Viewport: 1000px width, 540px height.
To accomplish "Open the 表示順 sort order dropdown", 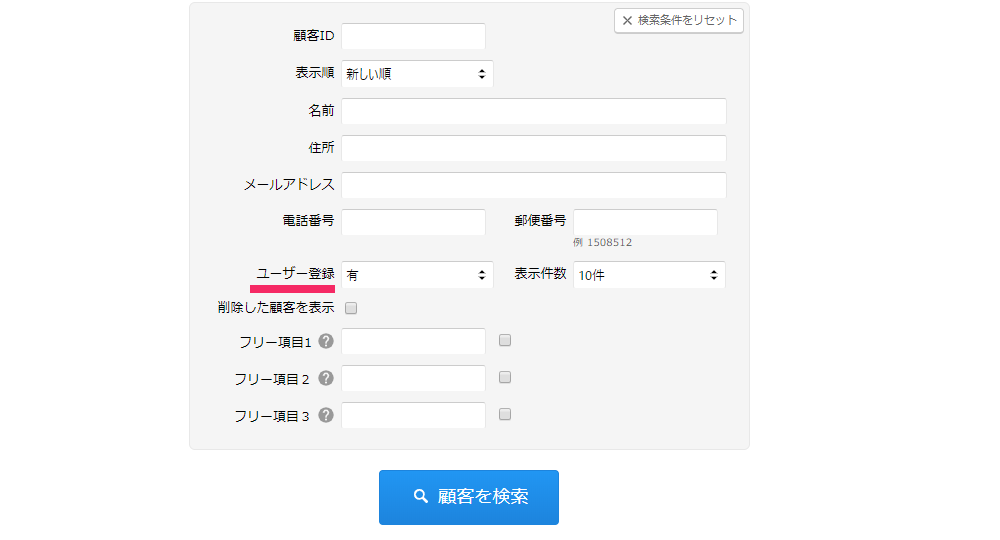I will tap(417, 74).
